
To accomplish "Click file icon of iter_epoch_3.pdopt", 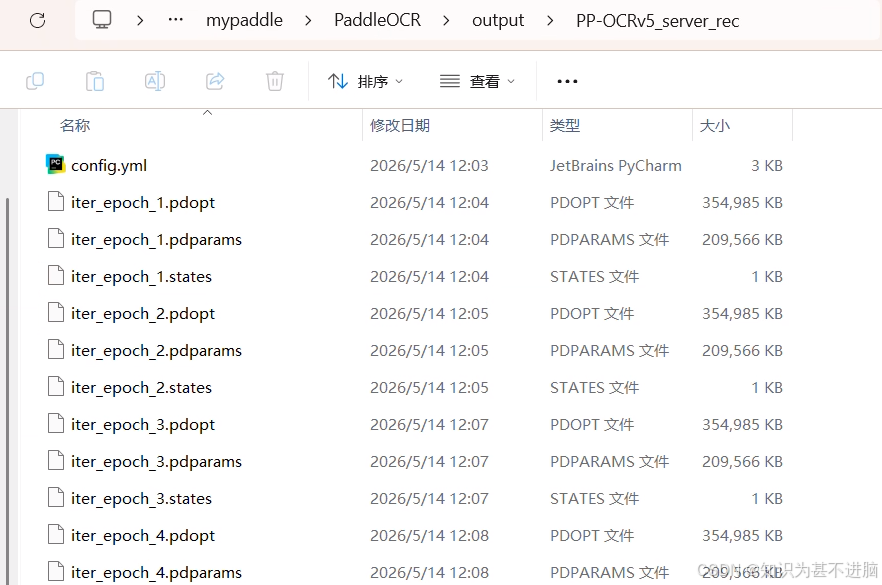I will point(56,423).
